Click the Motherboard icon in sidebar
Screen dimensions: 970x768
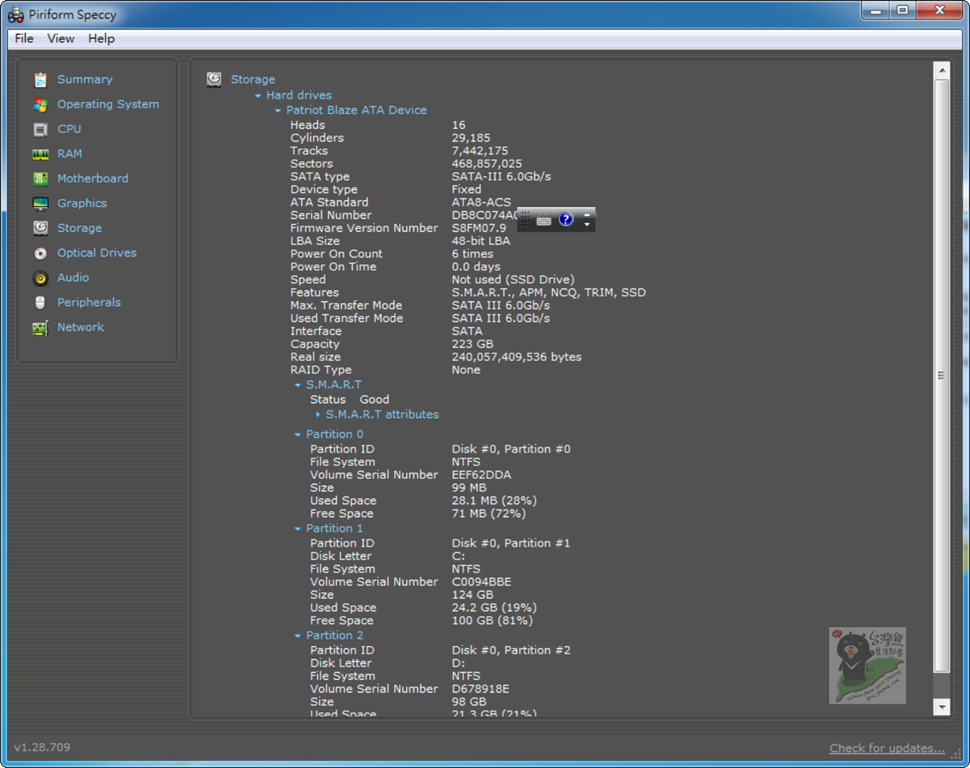[40, 179]
